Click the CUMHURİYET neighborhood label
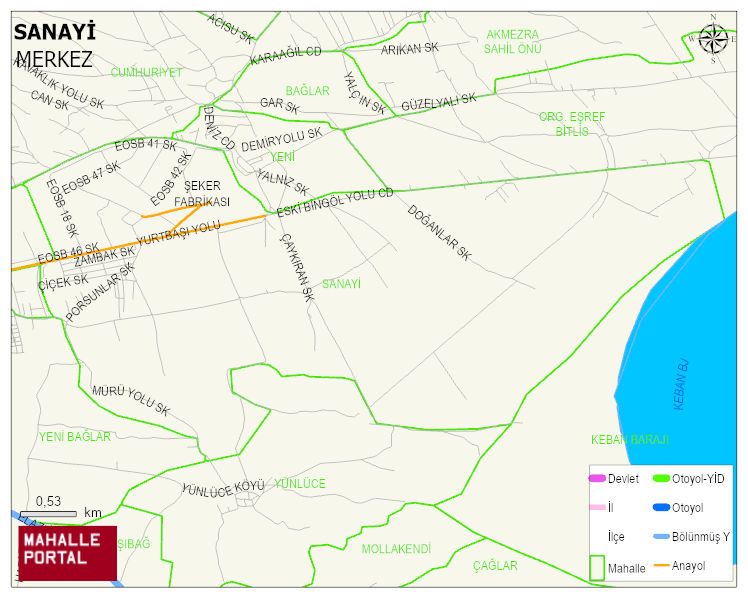 [x=146, y=72]
